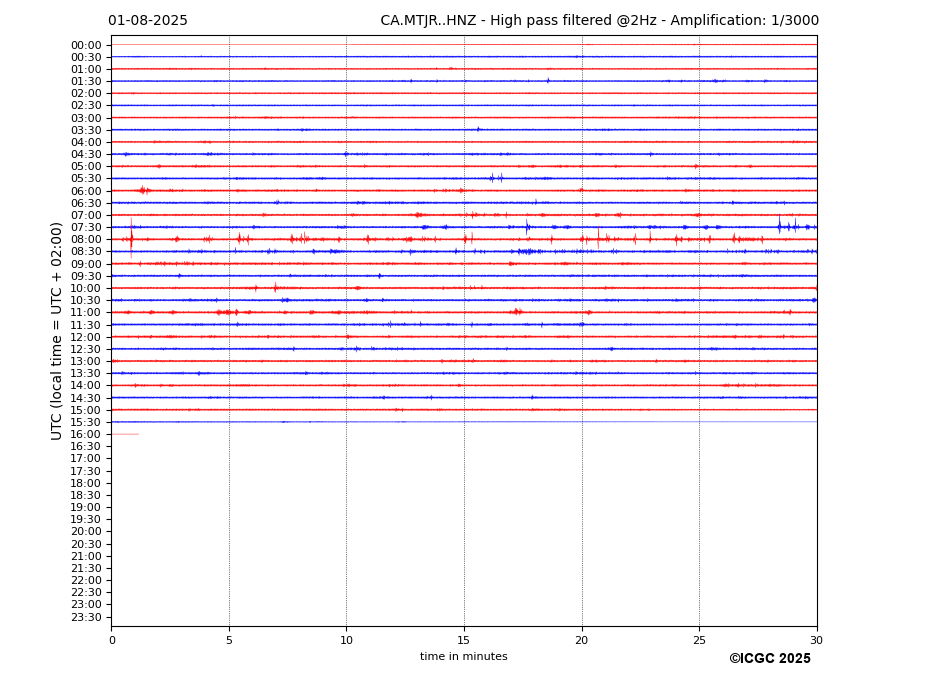This screenshot has height=696, width=927.
Task: Click the 00:30 time row label
Action: (86, 57)
